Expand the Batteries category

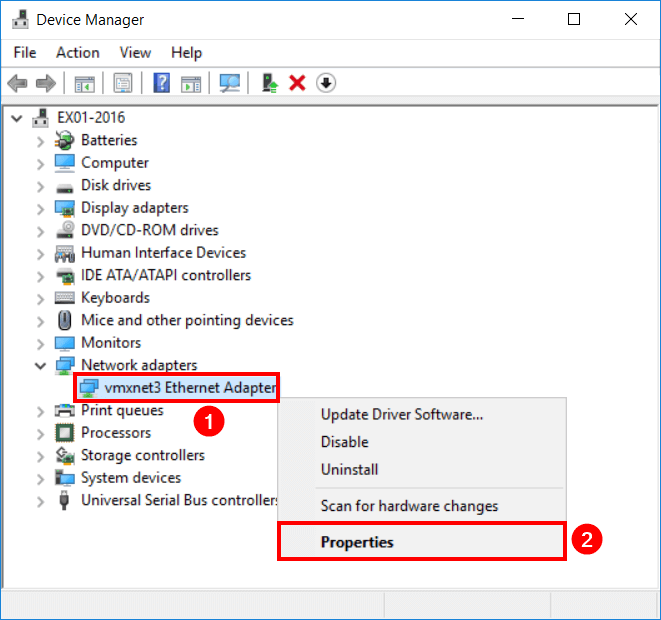pyautogui.click(x=41, y=141)
